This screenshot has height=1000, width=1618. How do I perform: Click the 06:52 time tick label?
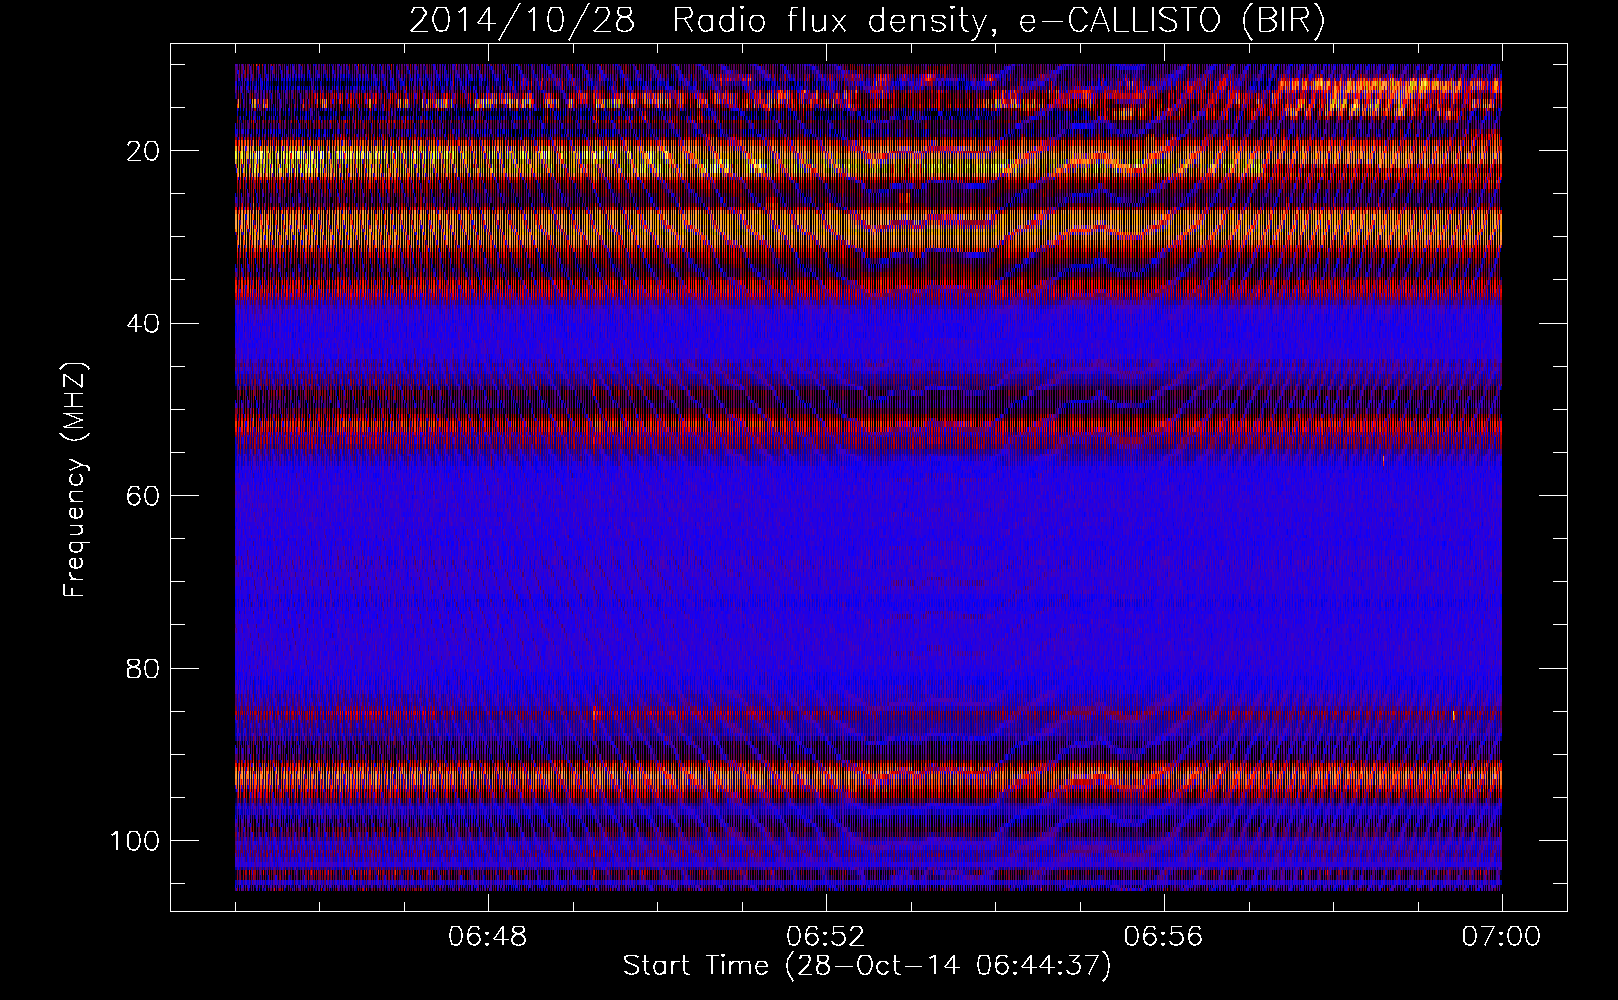tap(826, 937)
